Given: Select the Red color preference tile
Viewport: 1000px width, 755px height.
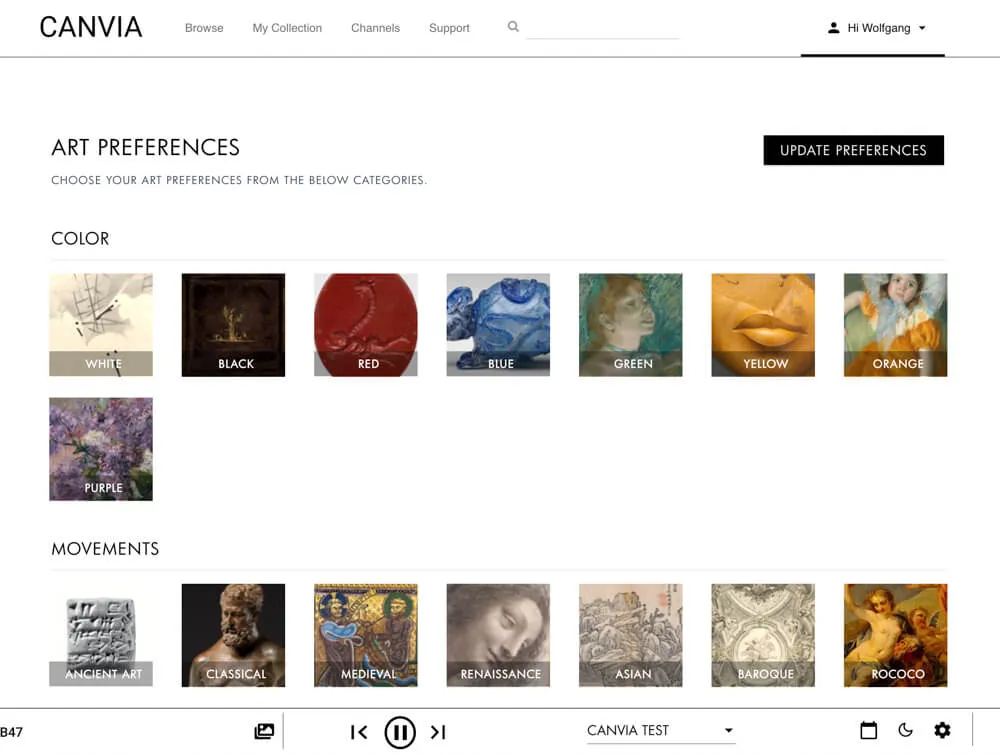Looking at the screenshot, I should 365,325.
